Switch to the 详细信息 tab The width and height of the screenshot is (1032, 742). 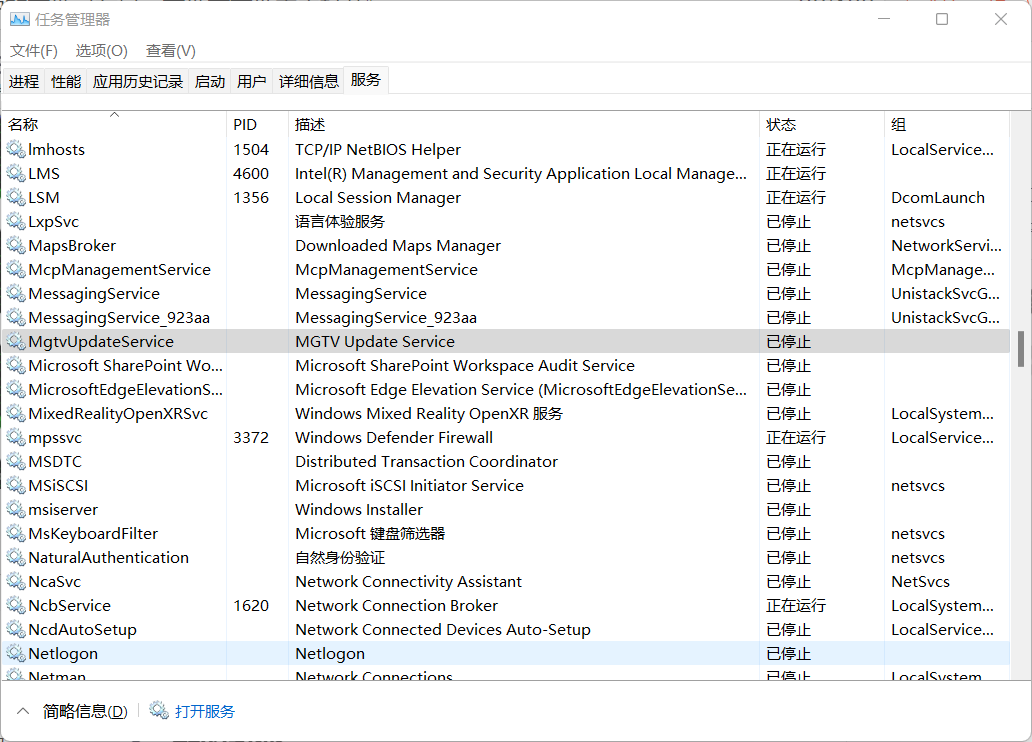[x=309, y=82]
